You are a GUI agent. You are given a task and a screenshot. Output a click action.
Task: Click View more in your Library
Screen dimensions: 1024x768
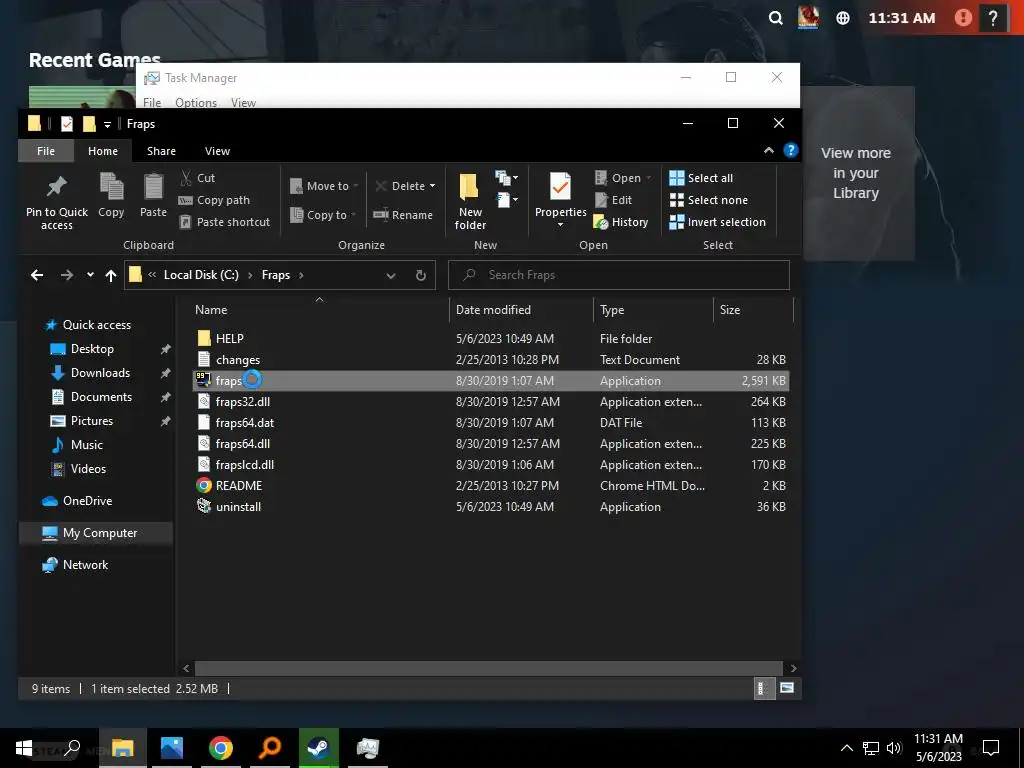pos(856,173)
